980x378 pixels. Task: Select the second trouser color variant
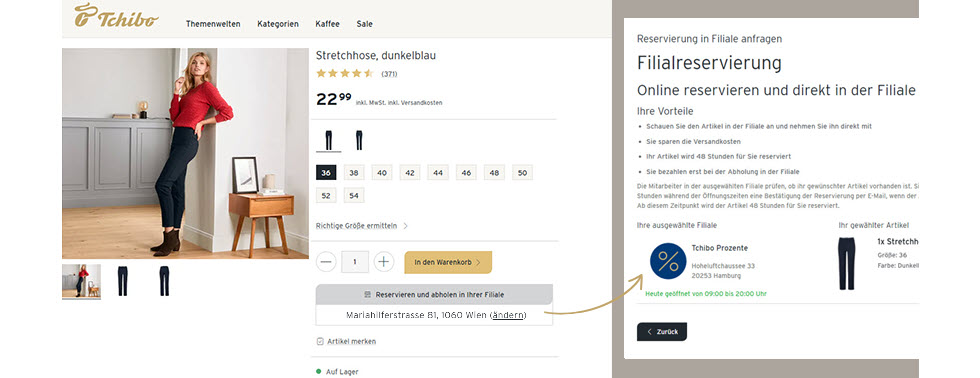(x=359, y=141)
